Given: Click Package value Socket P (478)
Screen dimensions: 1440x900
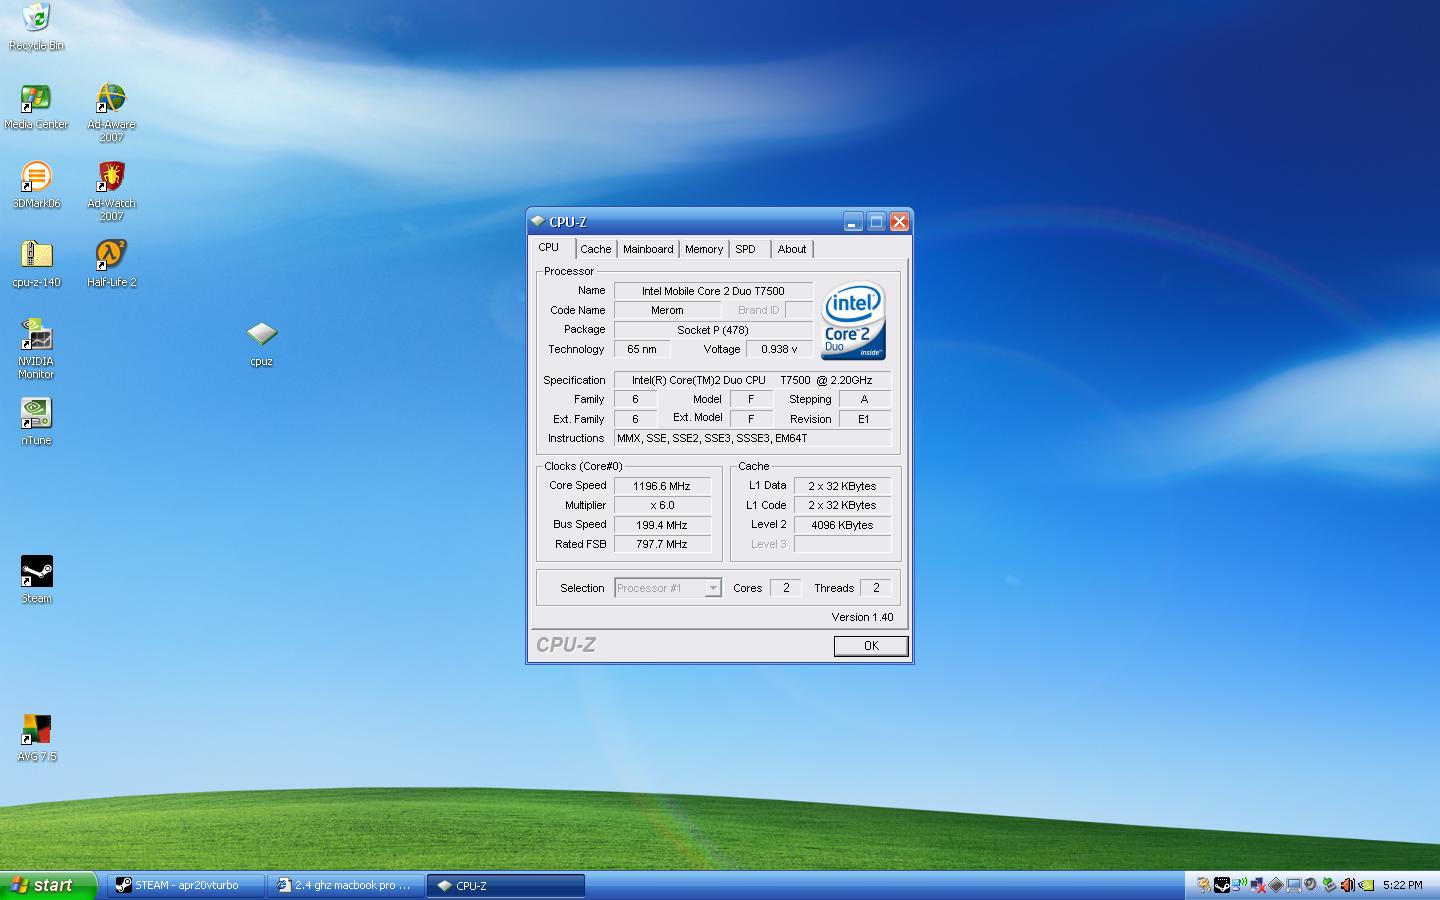Looking at the screenshot, I should (713, 330).
